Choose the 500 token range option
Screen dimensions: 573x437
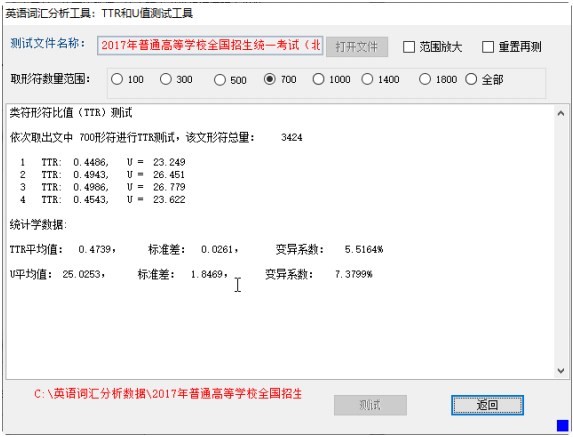point(220,80)
